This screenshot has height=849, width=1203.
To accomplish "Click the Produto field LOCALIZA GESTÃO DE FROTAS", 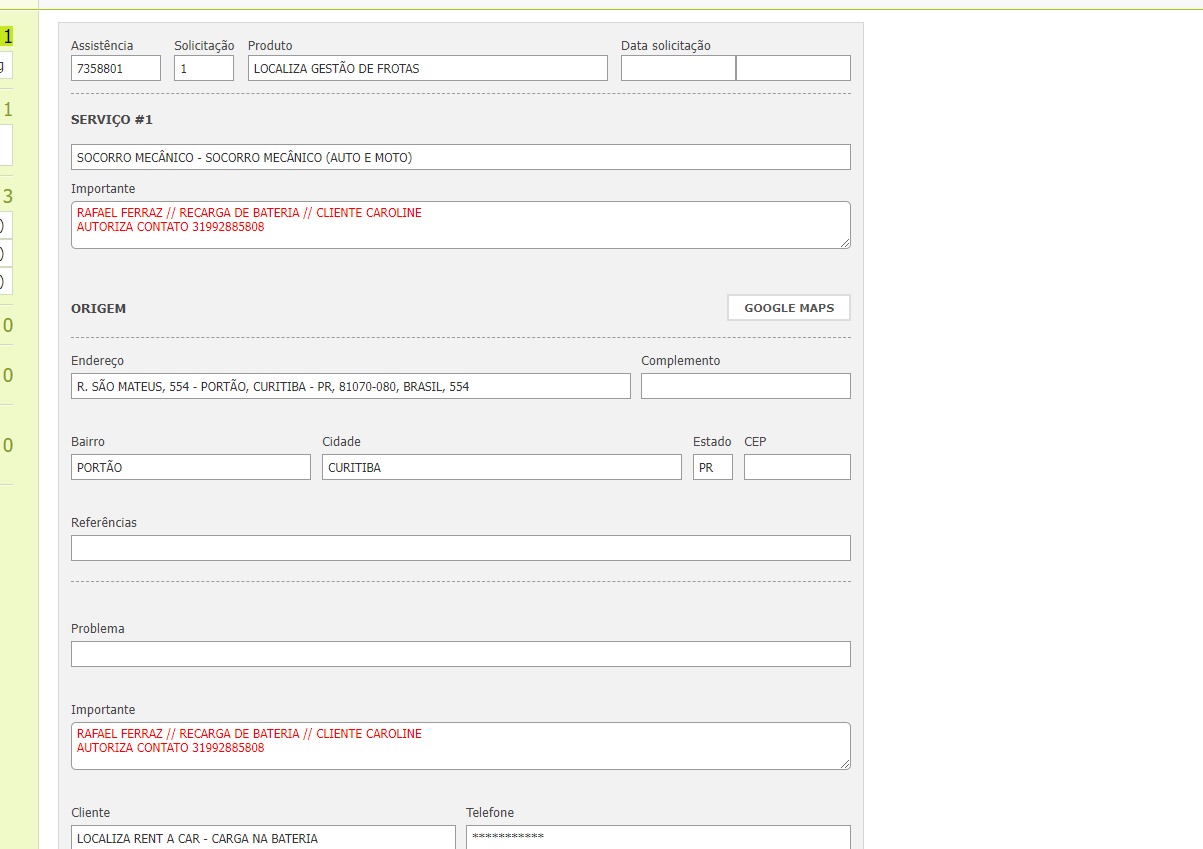I will click(x=428, y=68).
